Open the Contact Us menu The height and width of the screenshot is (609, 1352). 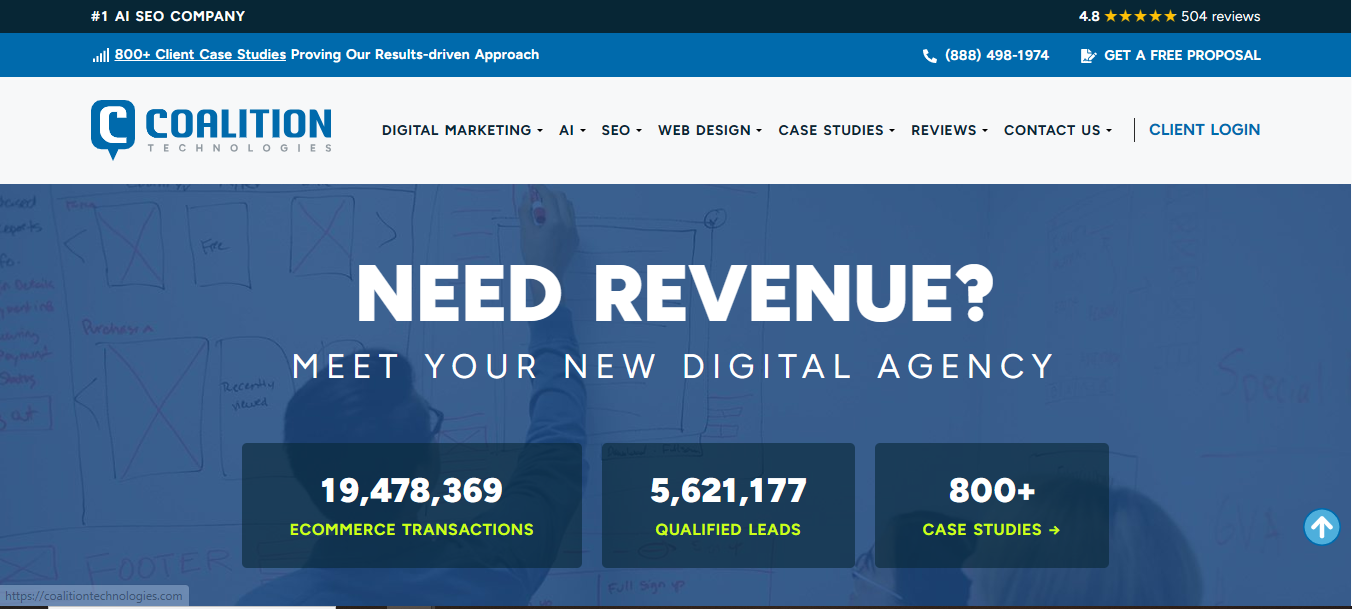(x=1058, y=130)
